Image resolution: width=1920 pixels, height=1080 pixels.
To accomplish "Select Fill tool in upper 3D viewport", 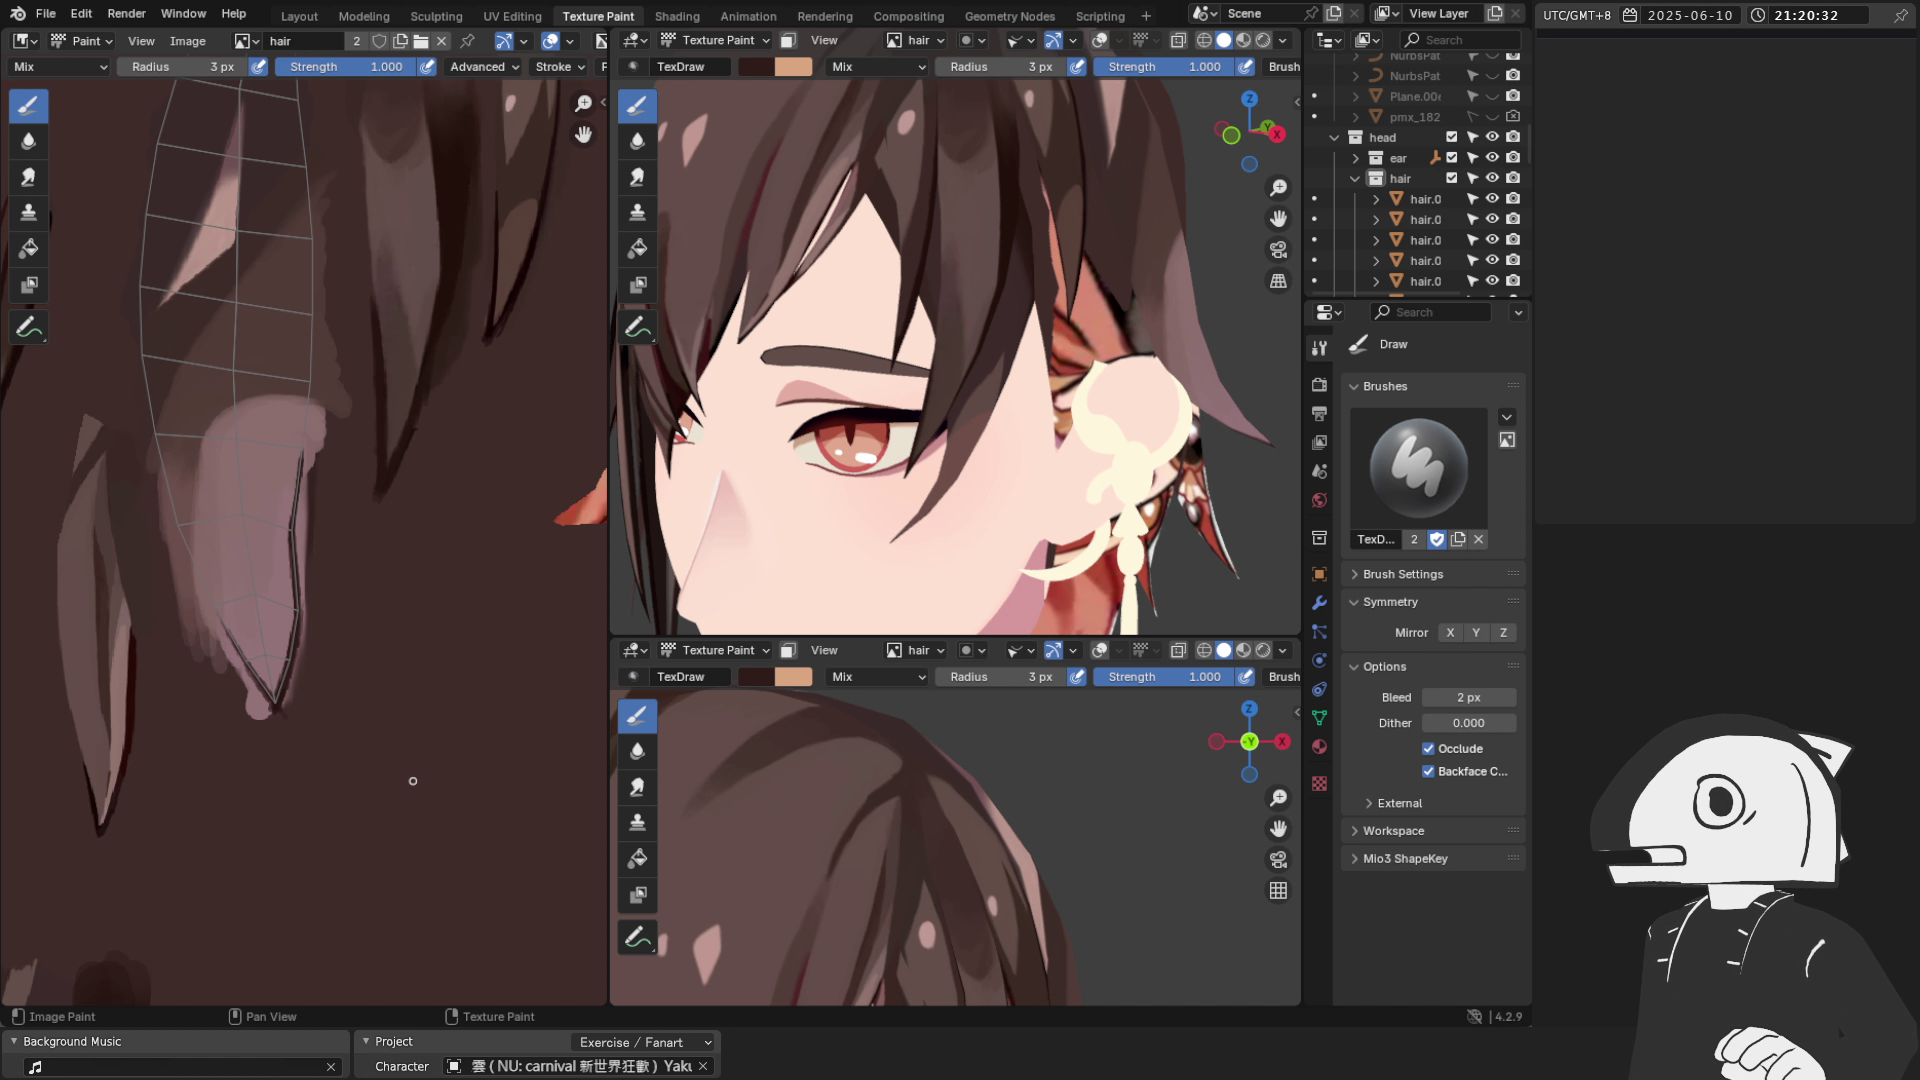I will click(x=637, y=249).
